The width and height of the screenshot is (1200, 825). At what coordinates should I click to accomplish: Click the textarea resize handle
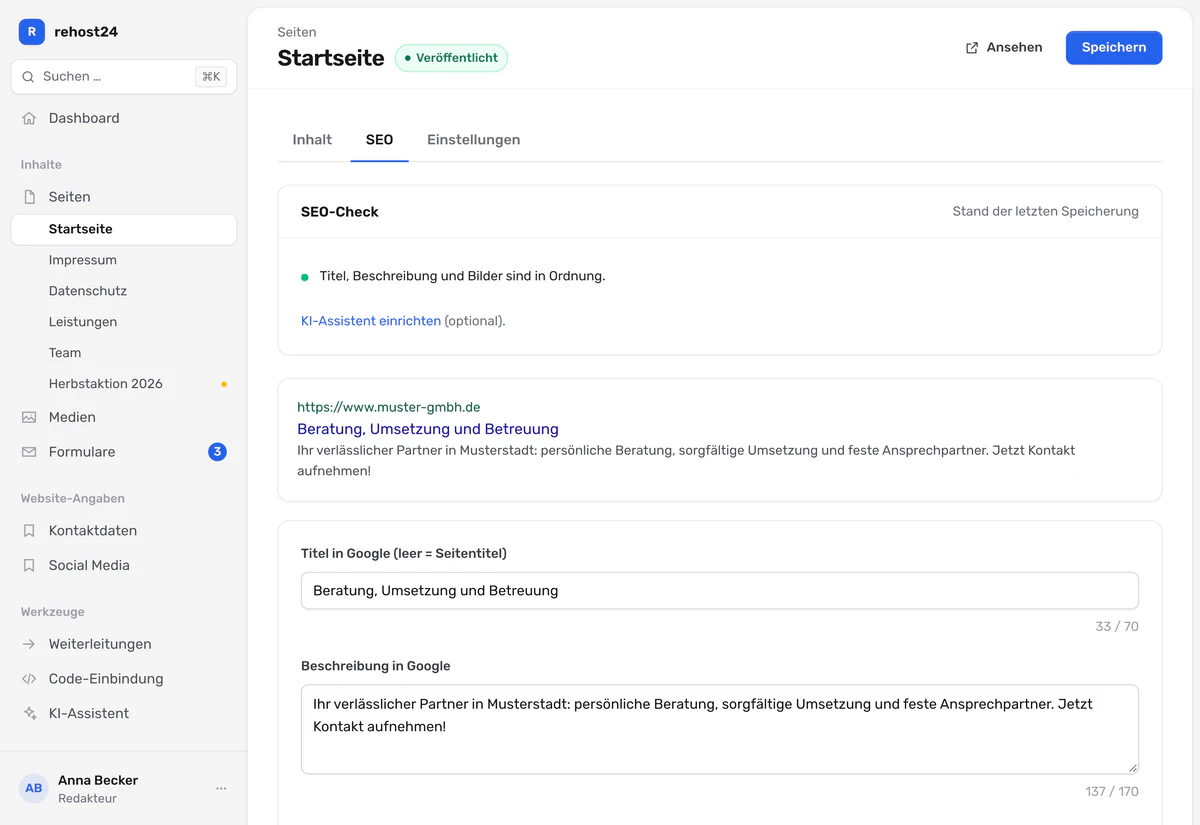point(1132,767)
